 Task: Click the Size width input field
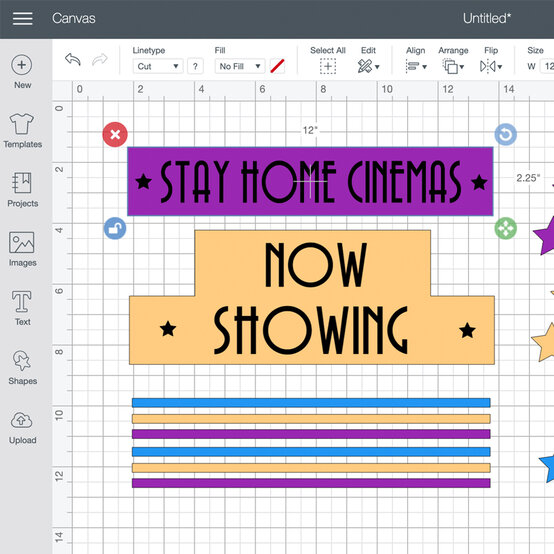coord(547,66)
